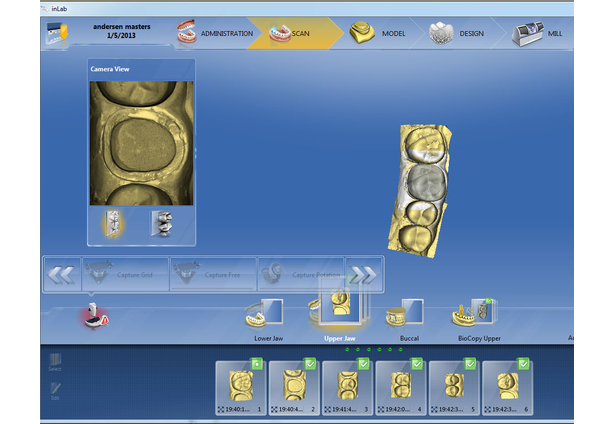Click the scanner device icon with red warning

tap(96, 315)
